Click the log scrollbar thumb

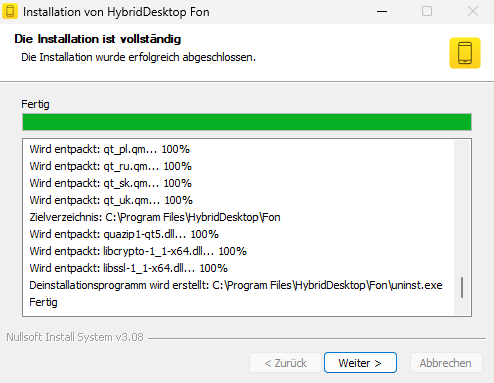coord(462,287)
